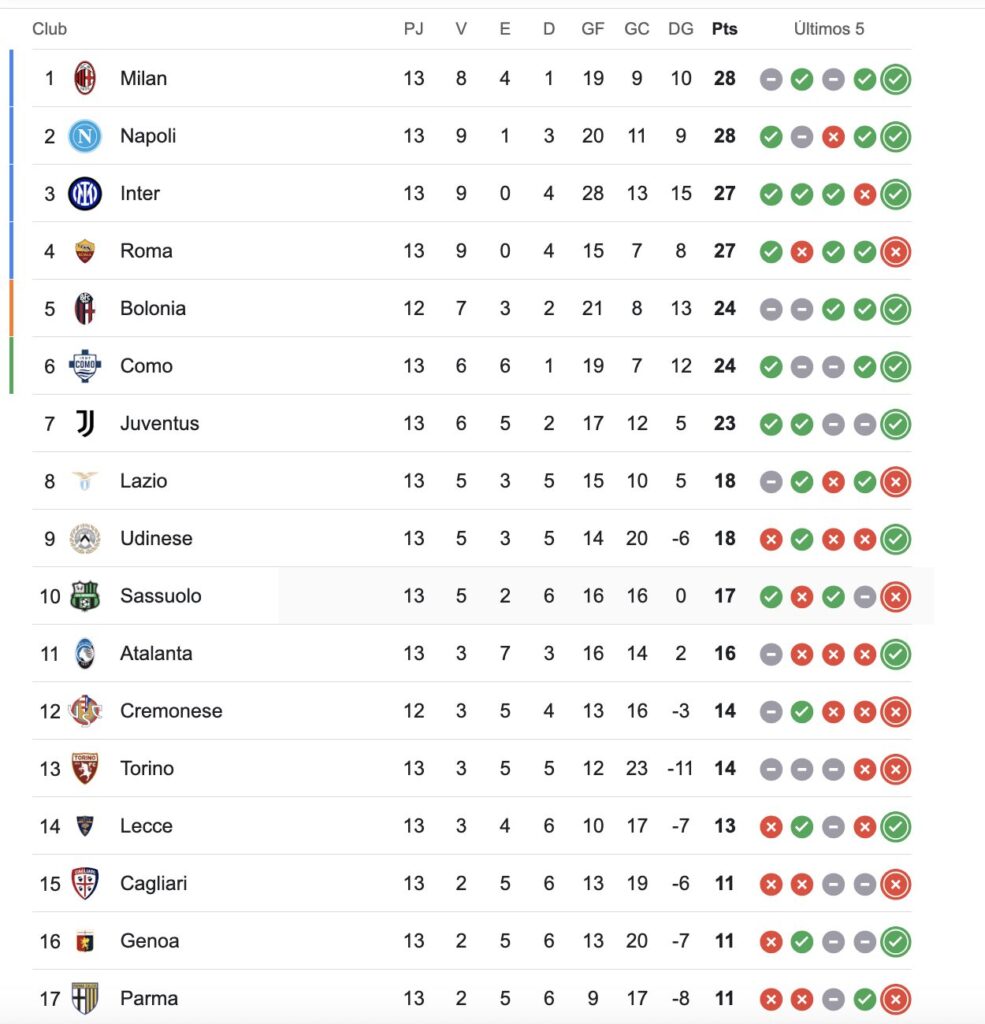
Task: Click the Genoa club crest
Action: (x=85, y=941)
